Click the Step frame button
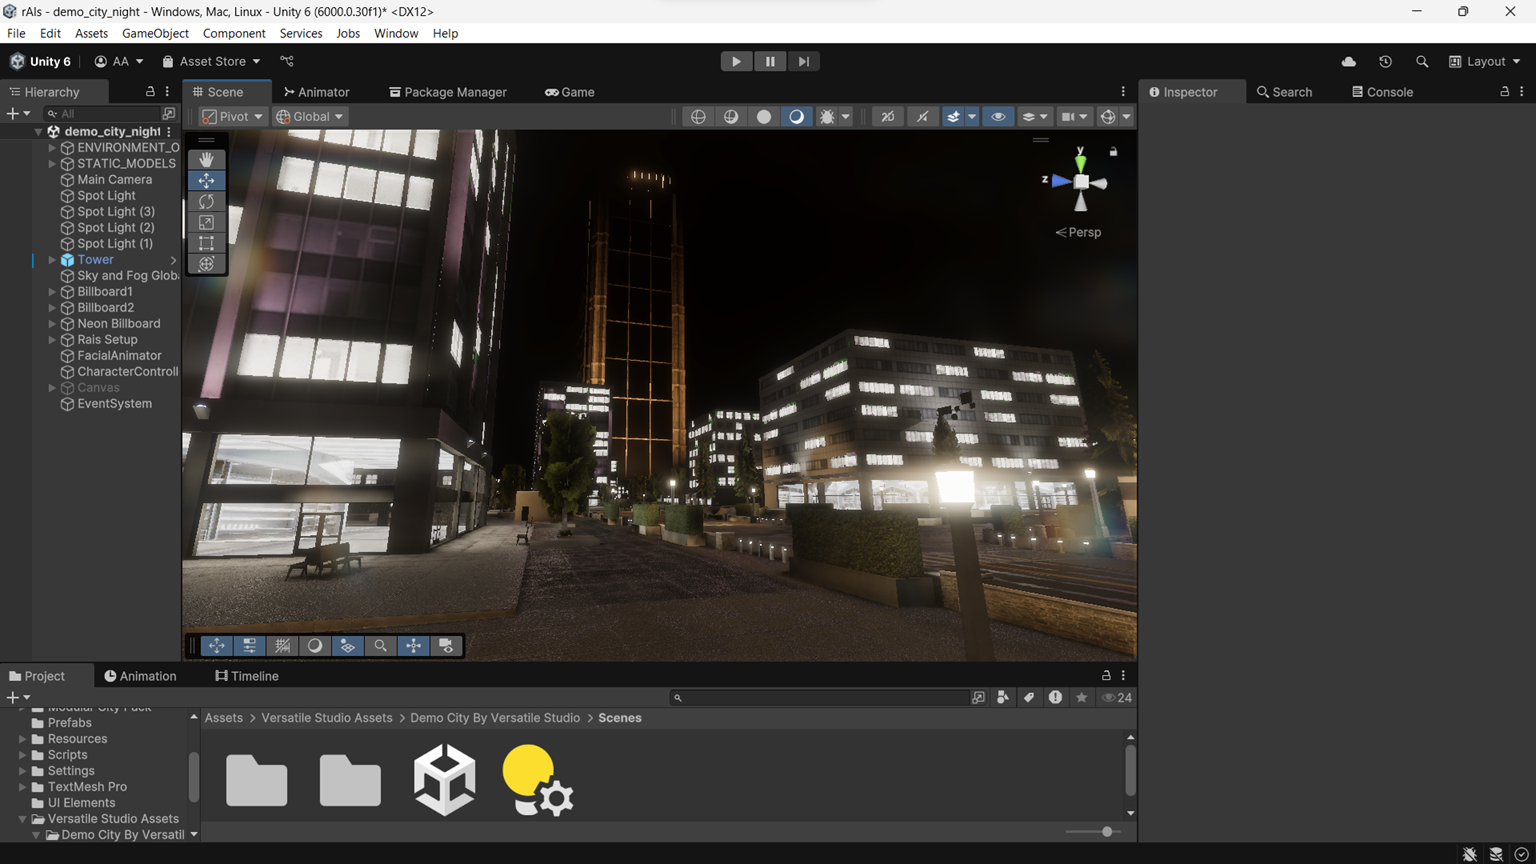The width and height of the screenshot is (1536, 864). coord(803,61)
